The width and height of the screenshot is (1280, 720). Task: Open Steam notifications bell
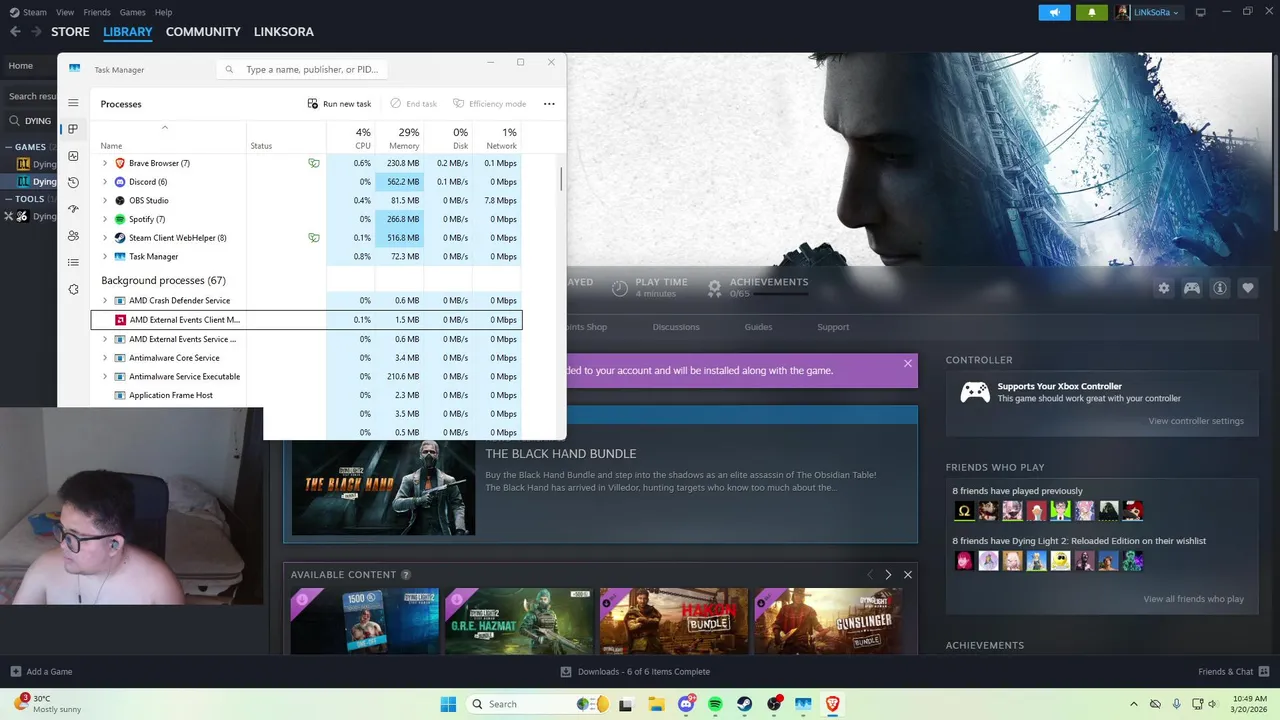(x=1091, y=12)
